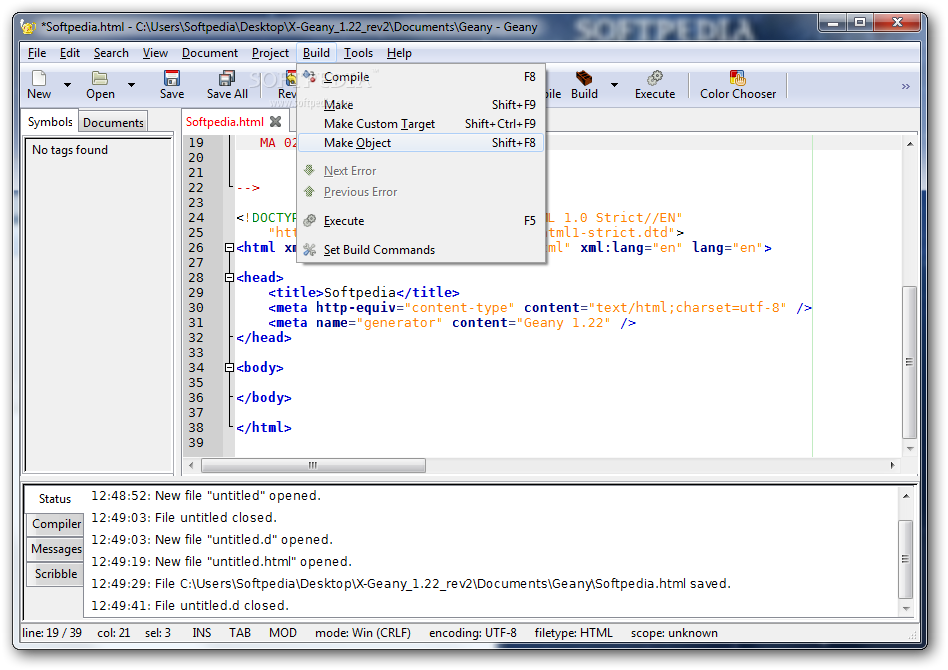Switch to the Scribble tab
This screenshot has height=670, width=948.
(x=56, y=574)
